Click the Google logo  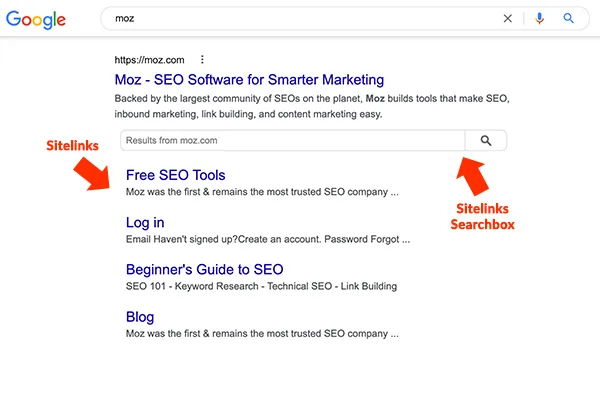pos(36,20)
